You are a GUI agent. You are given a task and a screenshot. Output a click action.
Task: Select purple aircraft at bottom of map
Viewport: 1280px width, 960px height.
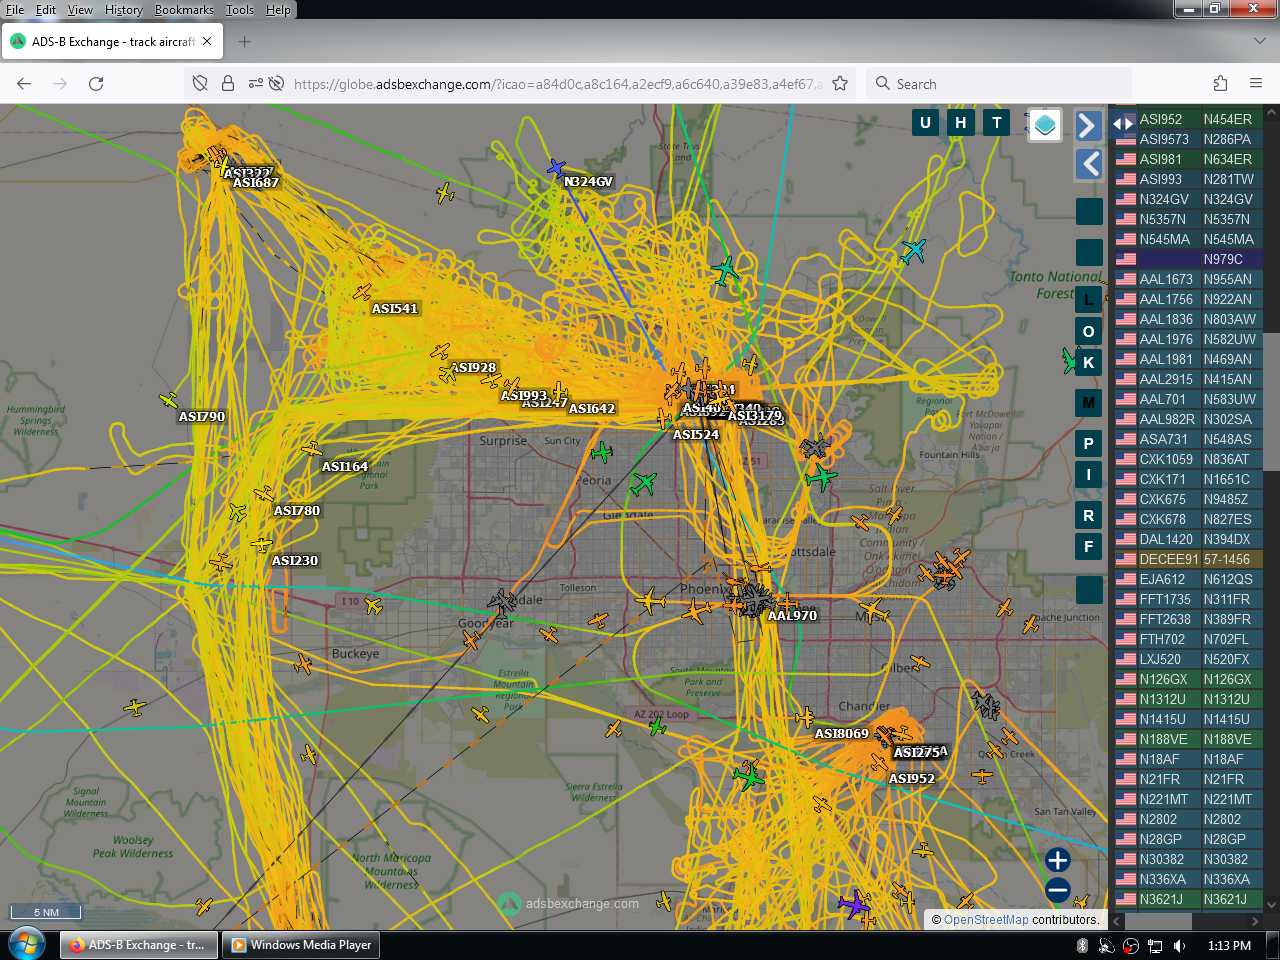point(854,905)
